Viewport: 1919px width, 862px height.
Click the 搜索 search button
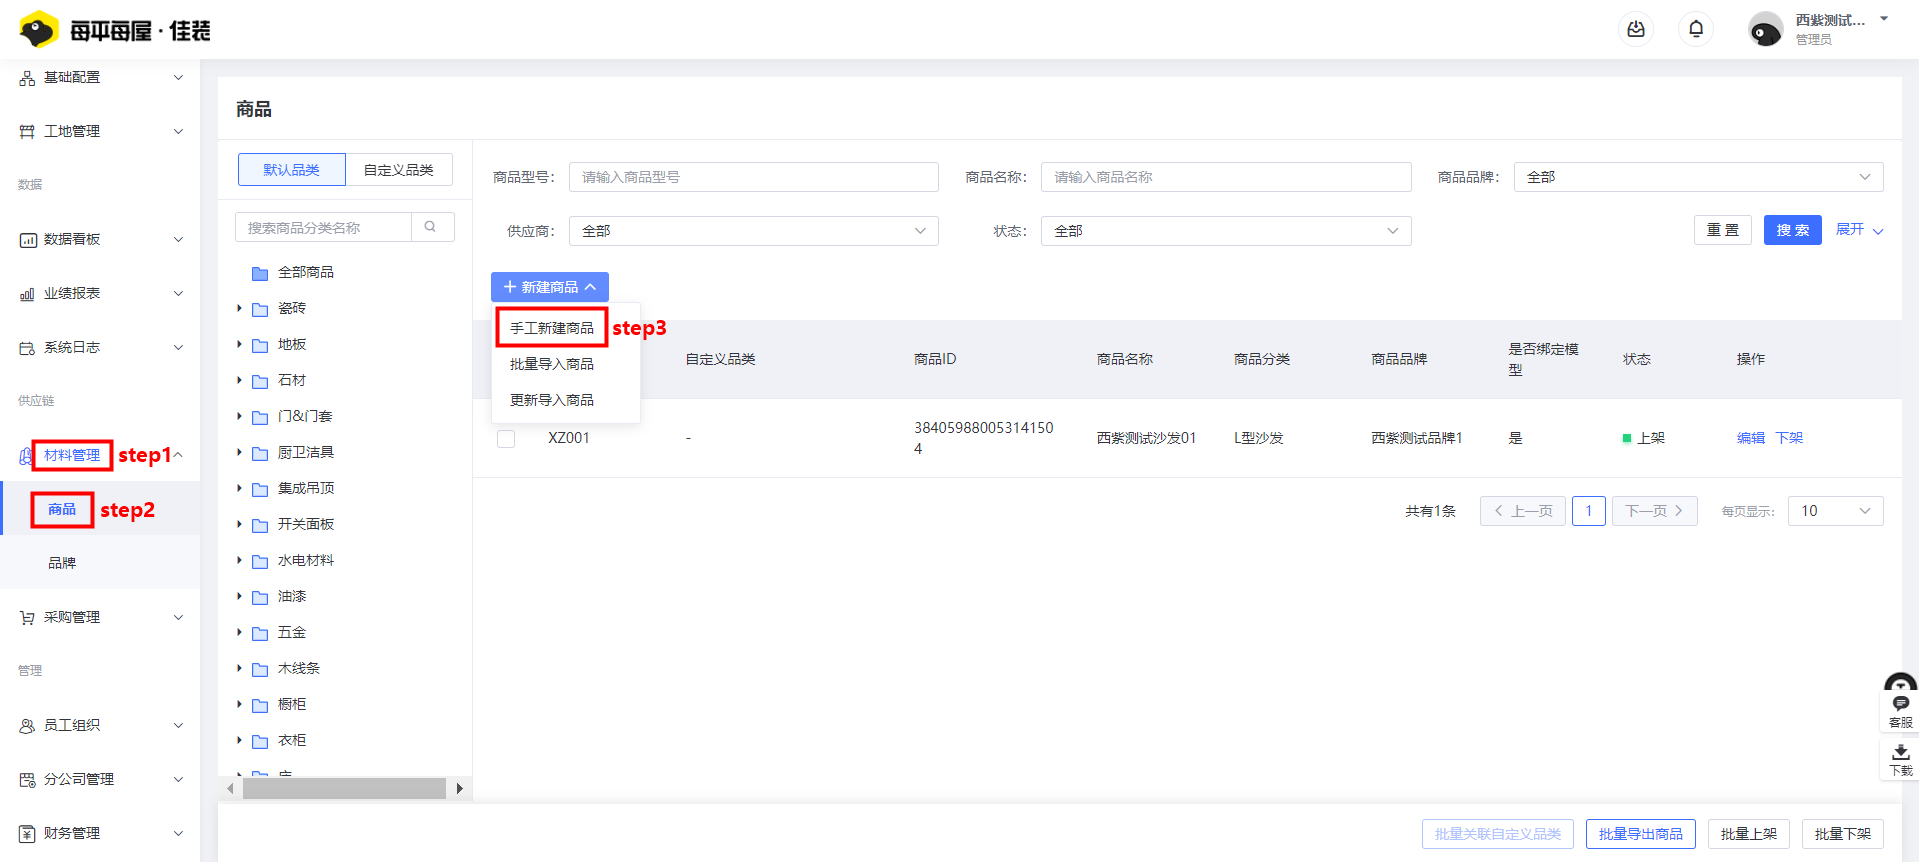click(1792, 230)
